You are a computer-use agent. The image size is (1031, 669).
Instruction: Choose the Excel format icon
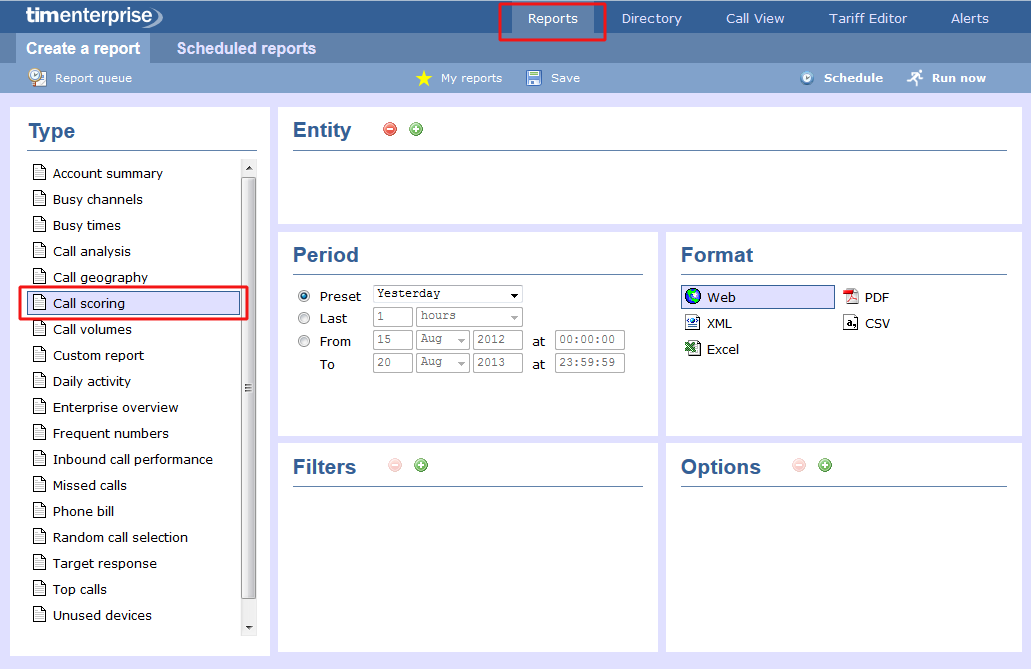(x=693, y=349)
